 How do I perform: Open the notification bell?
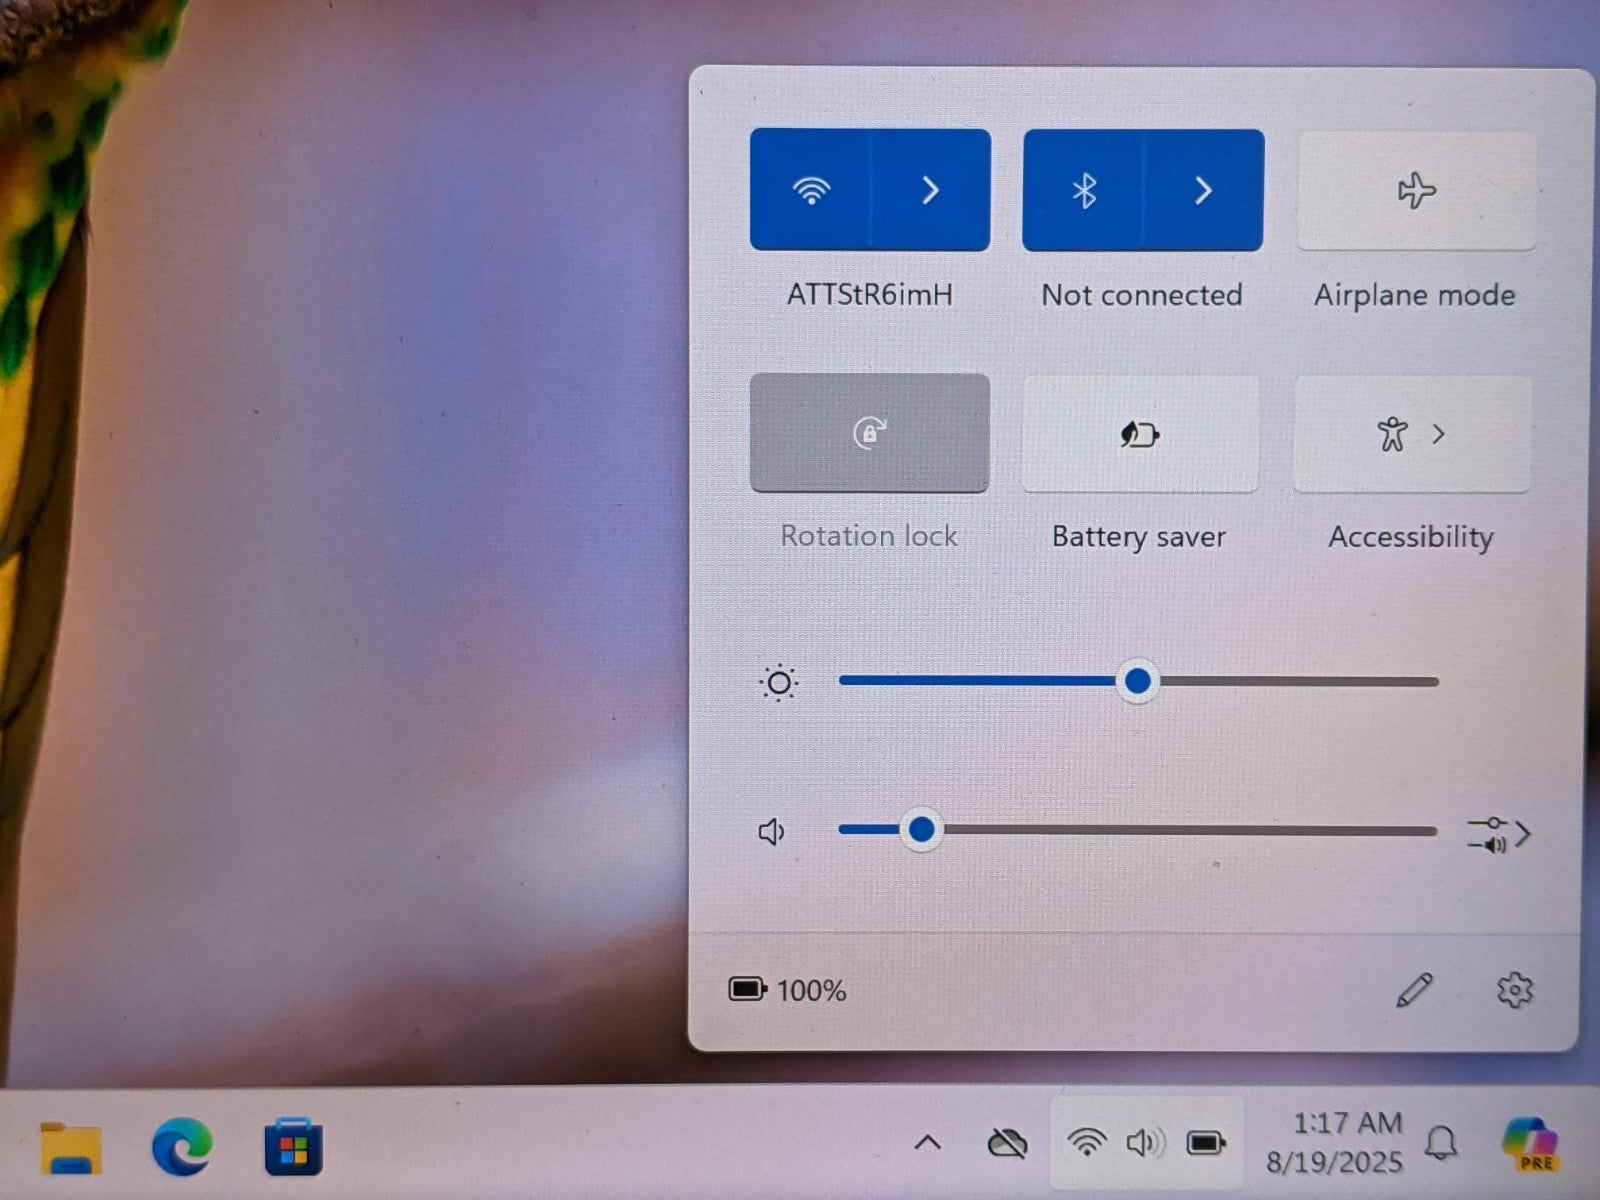click(x=1441, y=1142)
